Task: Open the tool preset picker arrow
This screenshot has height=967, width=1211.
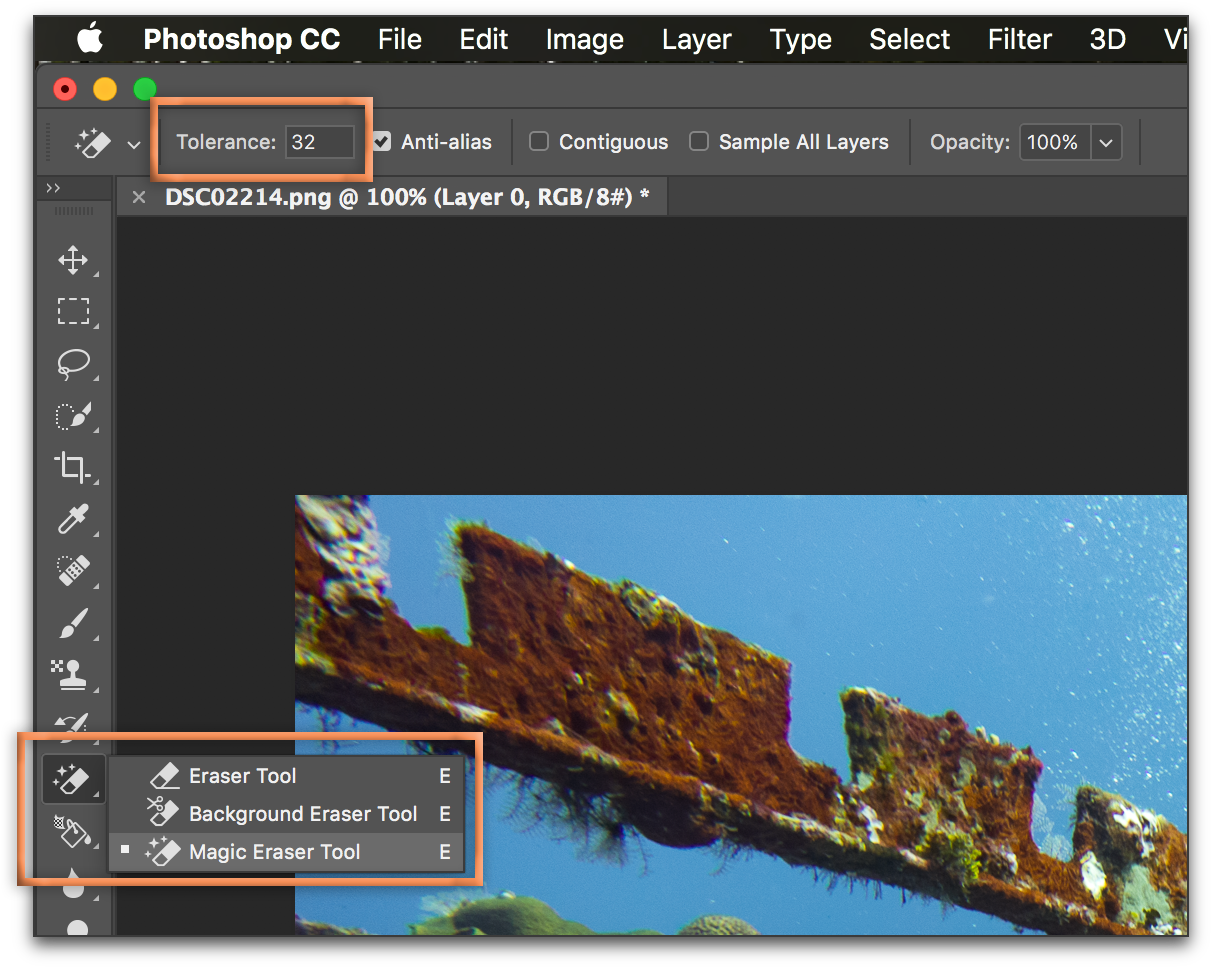Action: 134,144
